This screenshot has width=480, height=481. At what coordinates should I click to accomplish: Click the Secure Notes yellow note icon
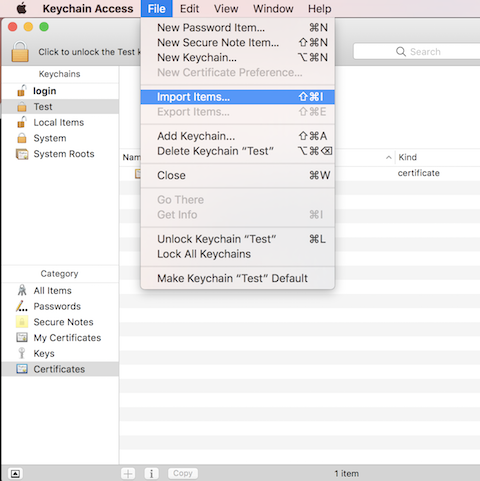point(22,322)
